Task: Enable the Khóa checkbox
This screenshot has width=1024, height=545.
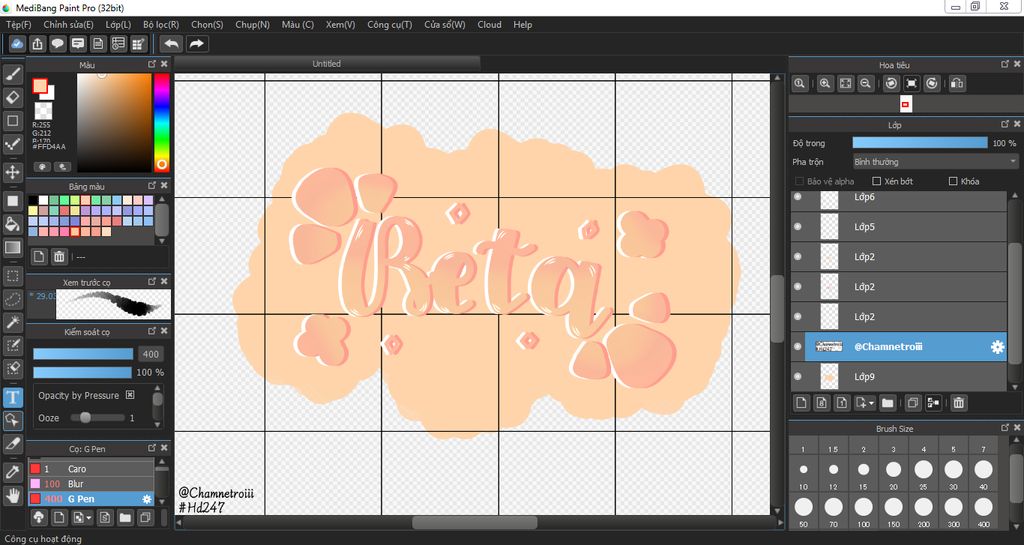Action: pyautogui.click(x=953, y=181)
